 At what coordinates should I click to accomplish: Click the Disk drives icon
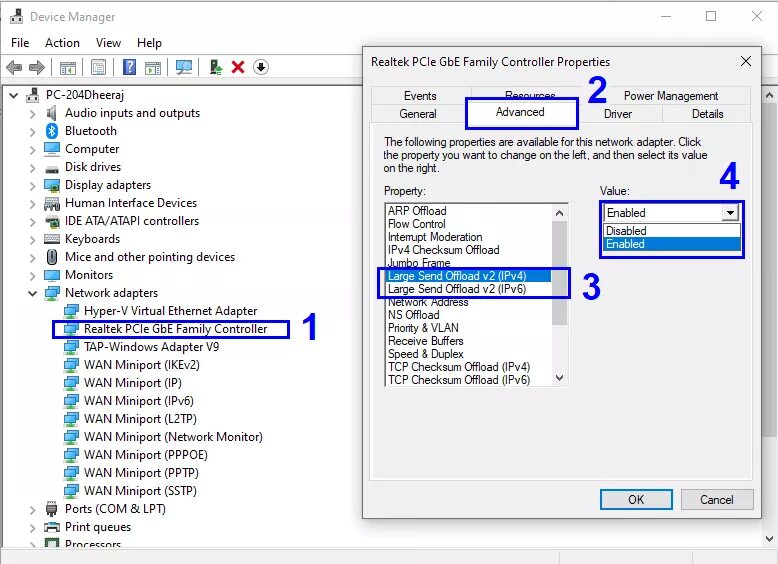pyautogui.click(x=52, y=168)
